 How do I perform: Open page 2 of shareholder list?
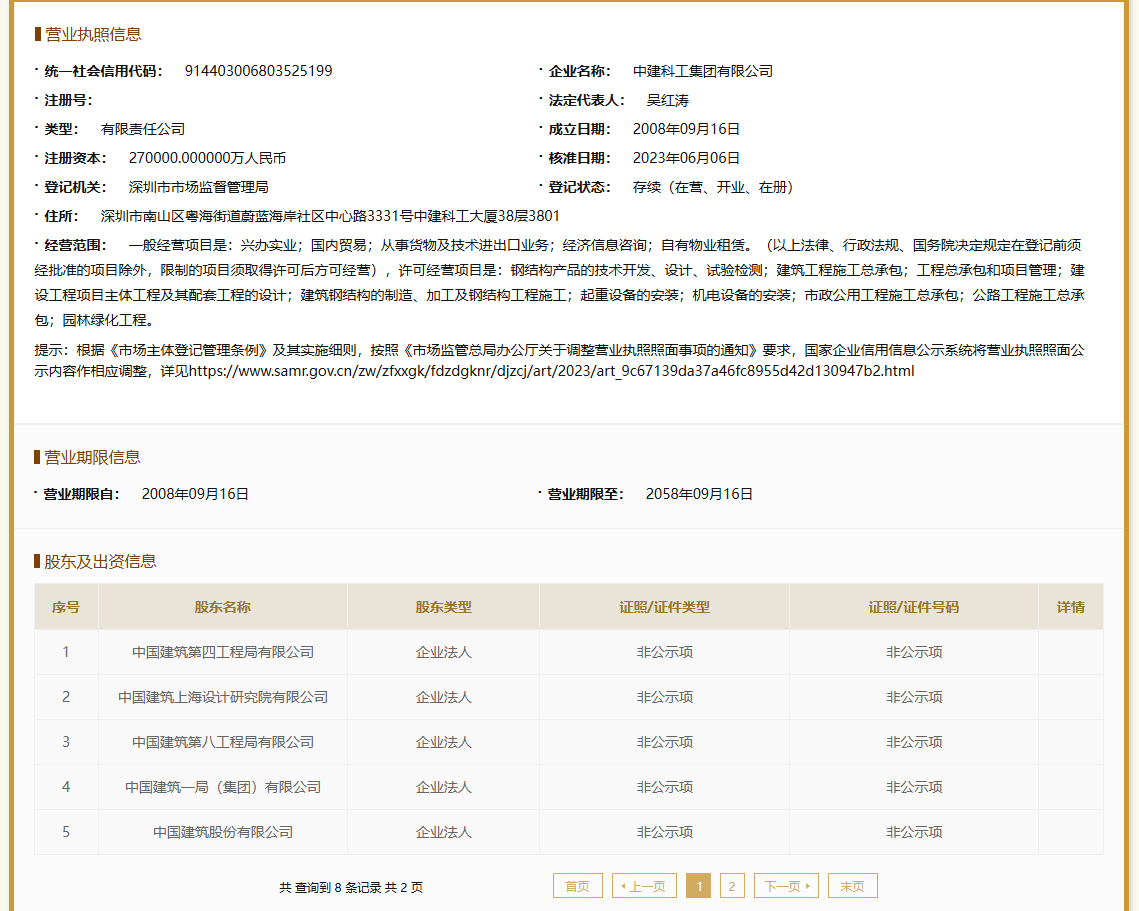pyautogui.click(x=731, y=886)
